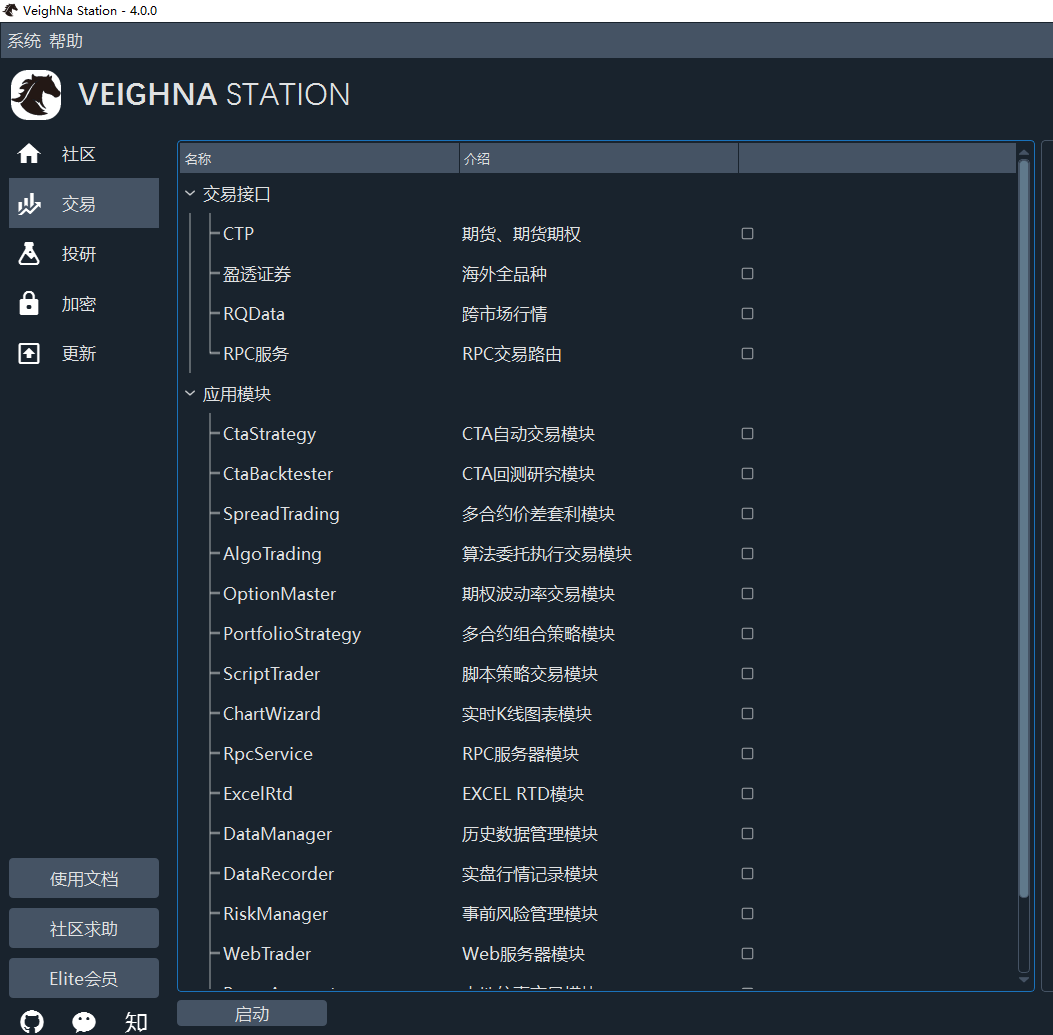The width and height of the screenshot is (1053, 1035).
Task: Select the CtaStrategy tree row
Action: 598,433
